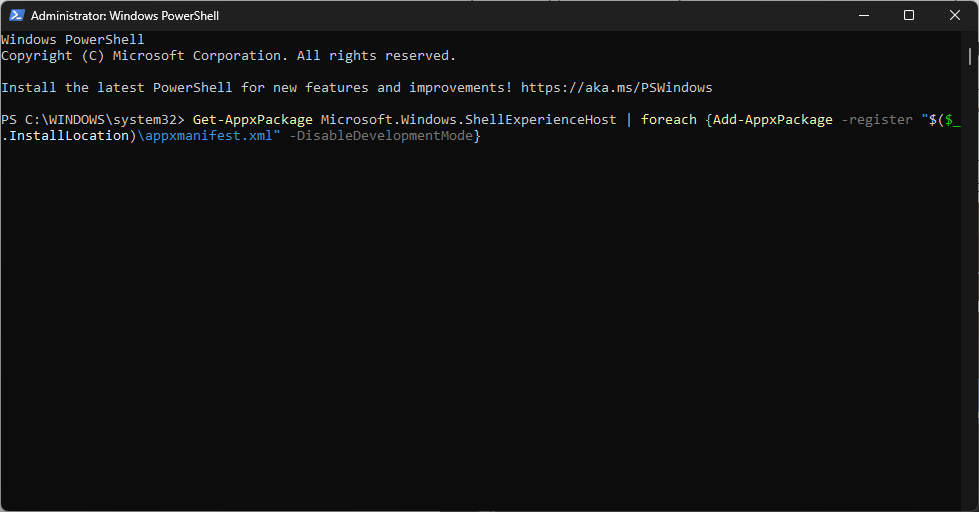The height and width of the screenshot is (512, 979).
Task: Click the Microsoft Corporation copyright line
Action: coord(228,56)
